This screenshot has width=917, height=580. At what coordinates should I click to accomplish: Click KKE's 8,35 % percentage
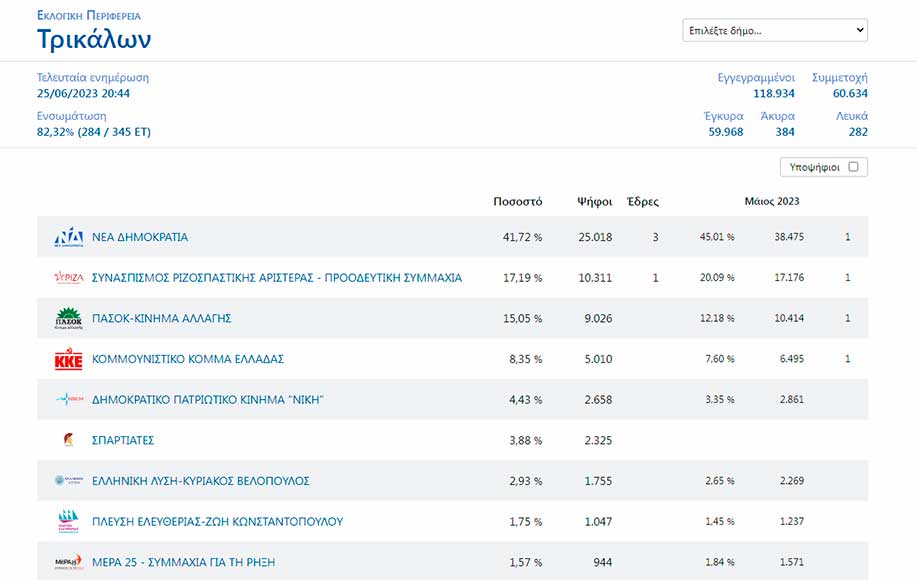pyautogui.click(x=526, y=359)
